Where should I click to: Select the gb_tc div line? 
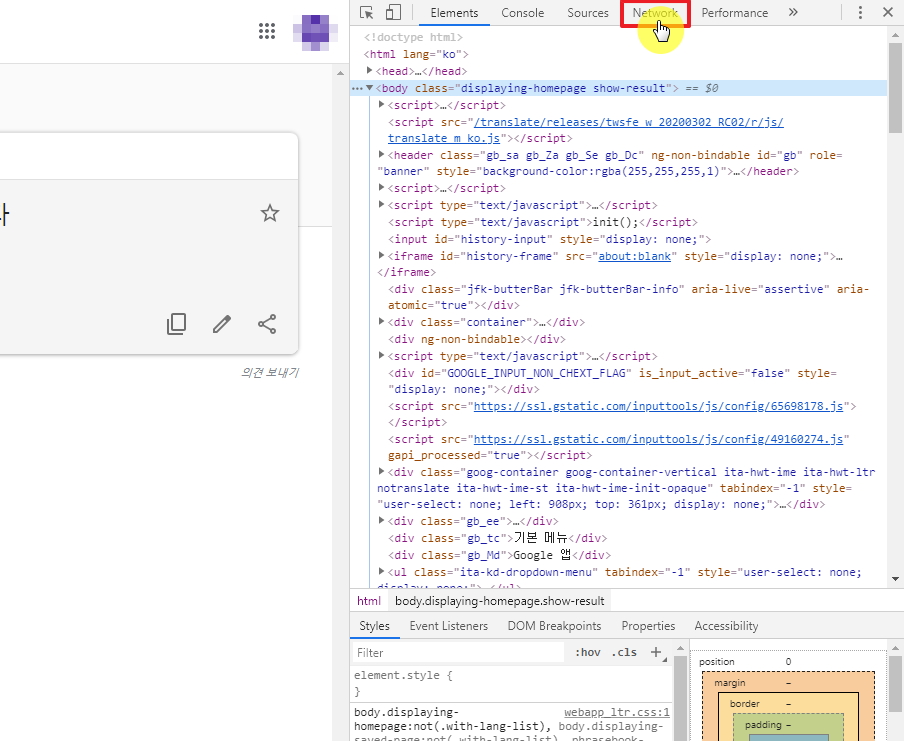[x=498, y=538]
